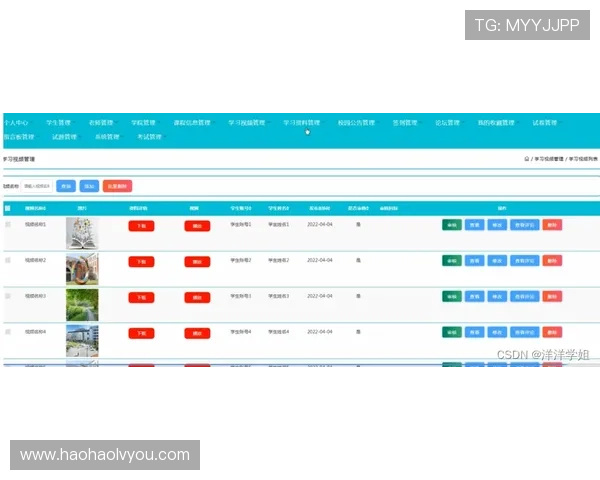Expand the 课程信息管理 dropdown menu

(192, 123)
